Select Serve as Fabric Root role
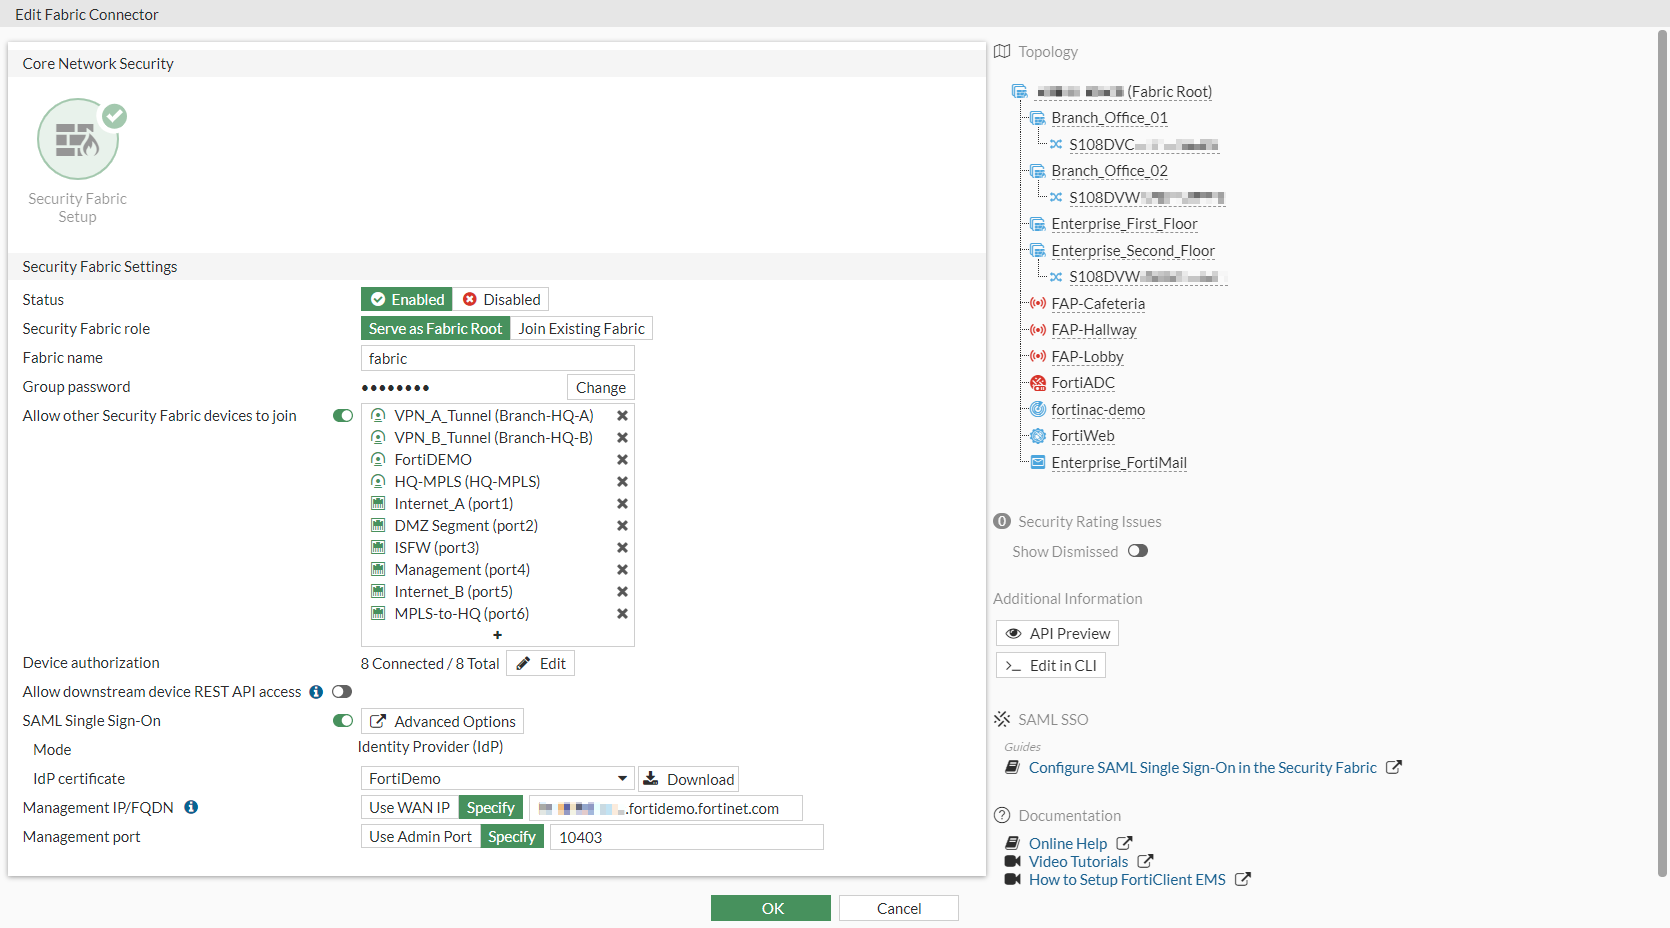This screenshot has width=1670, height=928. coord(435,328)
